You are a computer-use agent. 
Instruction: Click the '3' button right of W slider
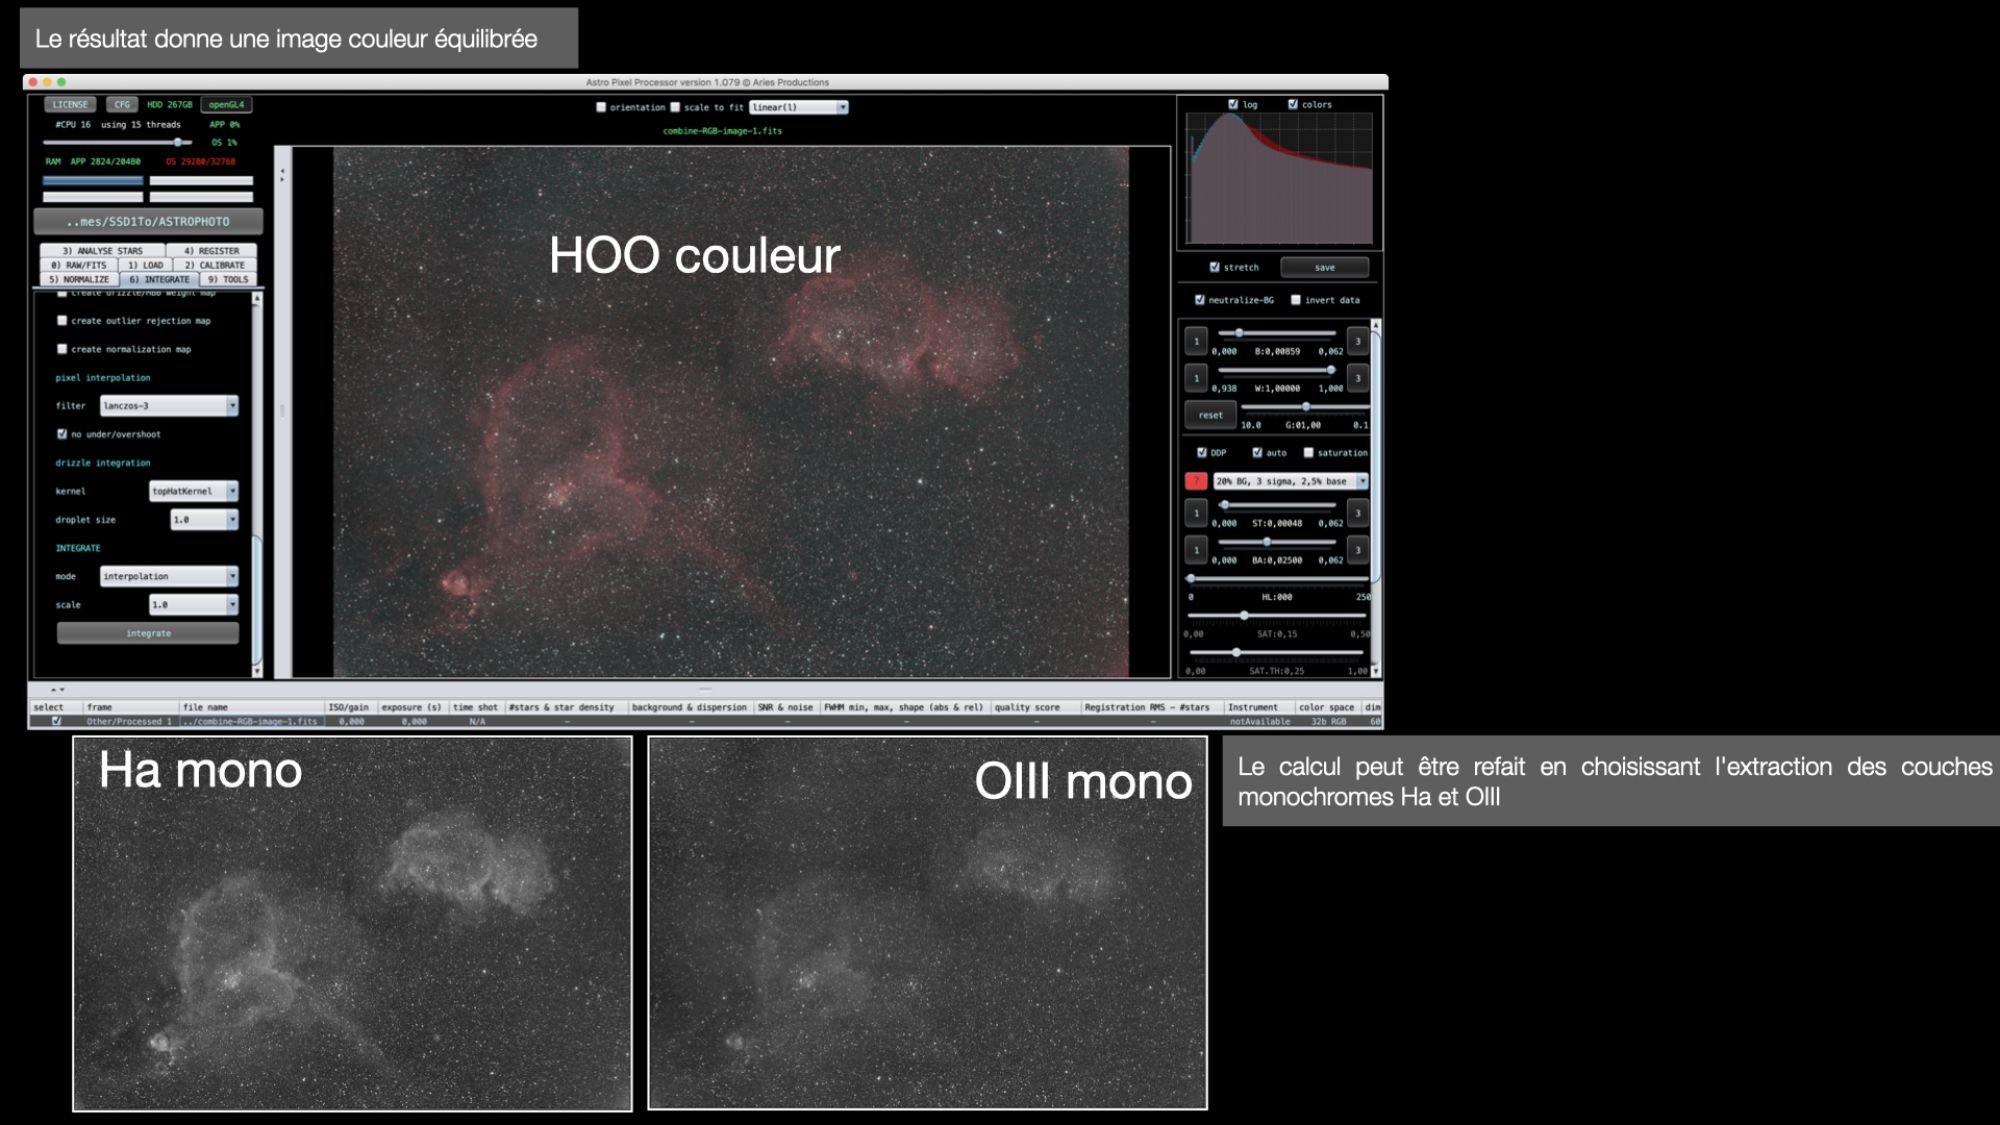click(1357, 378)
